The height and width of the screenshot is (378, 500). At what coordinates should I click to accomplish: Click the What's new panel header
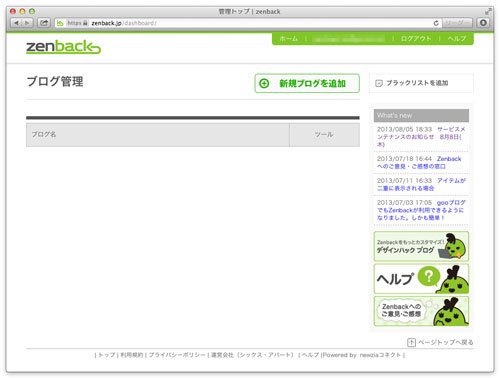[x=421, y=116]
